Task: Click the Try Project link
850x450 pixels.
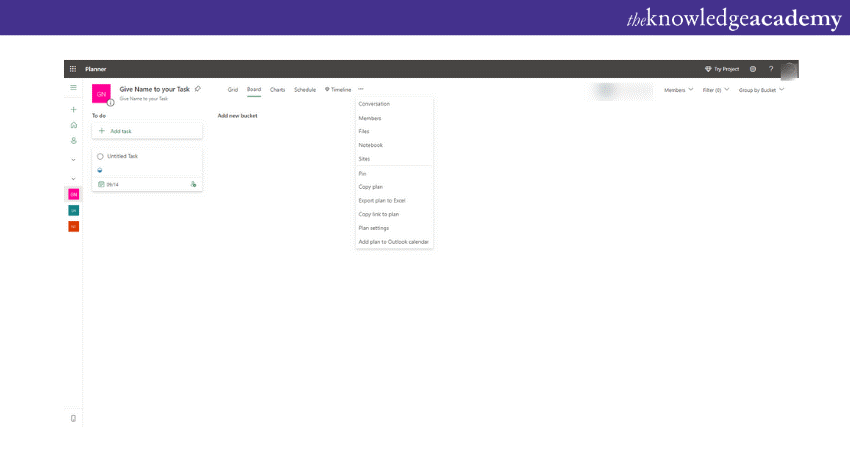Action: tap(722, 69)
